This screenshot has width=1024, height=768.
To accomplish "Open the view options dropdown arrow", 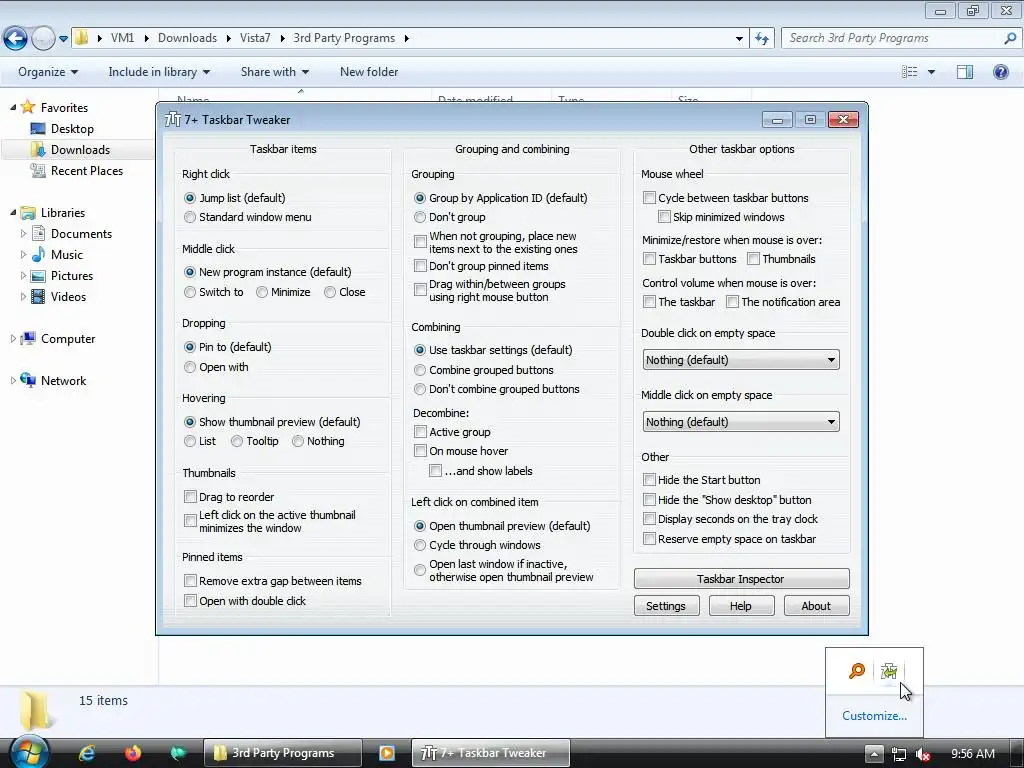I will (931, 72).
